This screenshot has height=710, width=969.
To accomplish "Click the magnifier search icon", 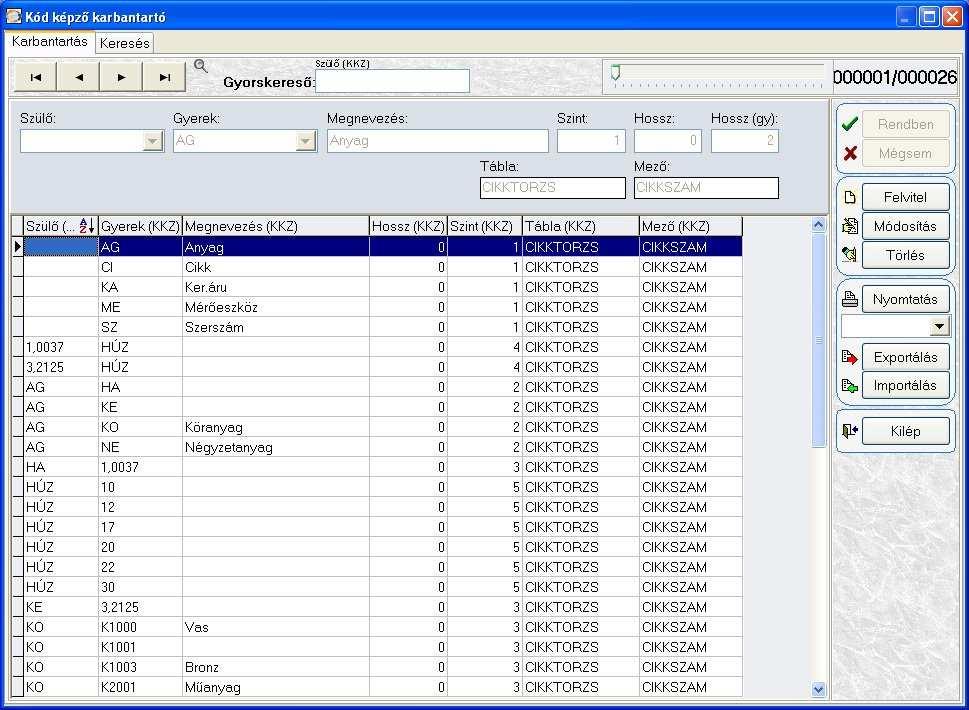I will tap(200, 66).
